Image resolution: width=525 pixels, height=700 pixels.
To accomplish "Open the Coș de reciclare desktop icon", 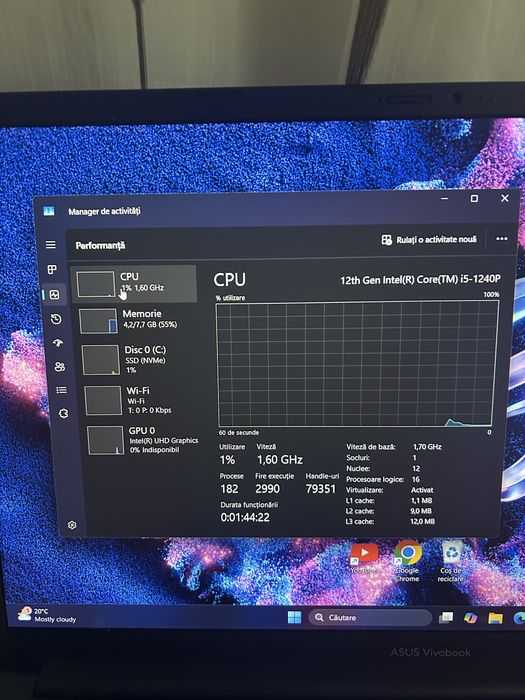I will 450,561.
